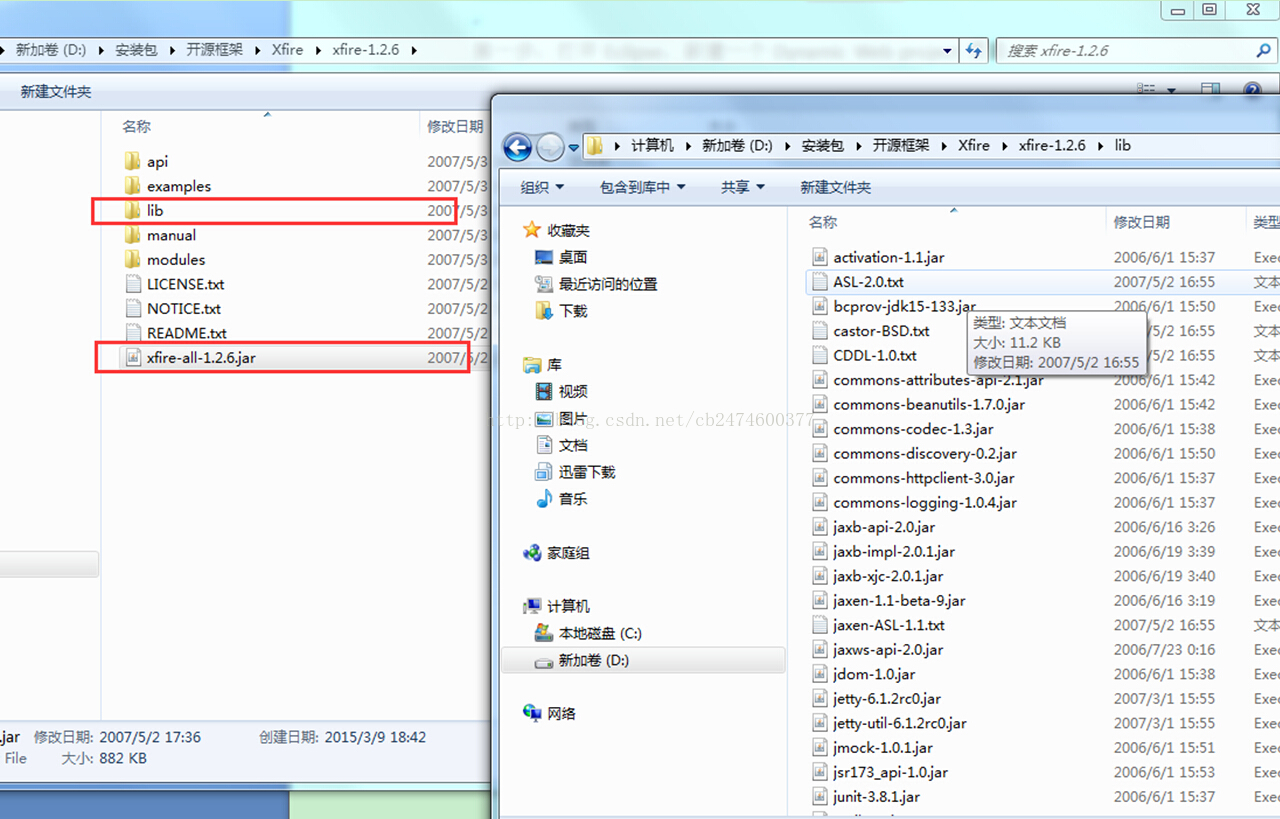Select junit-3.8.1.jar file
The image size is (1280, 819).
click(x=876, y=797)
